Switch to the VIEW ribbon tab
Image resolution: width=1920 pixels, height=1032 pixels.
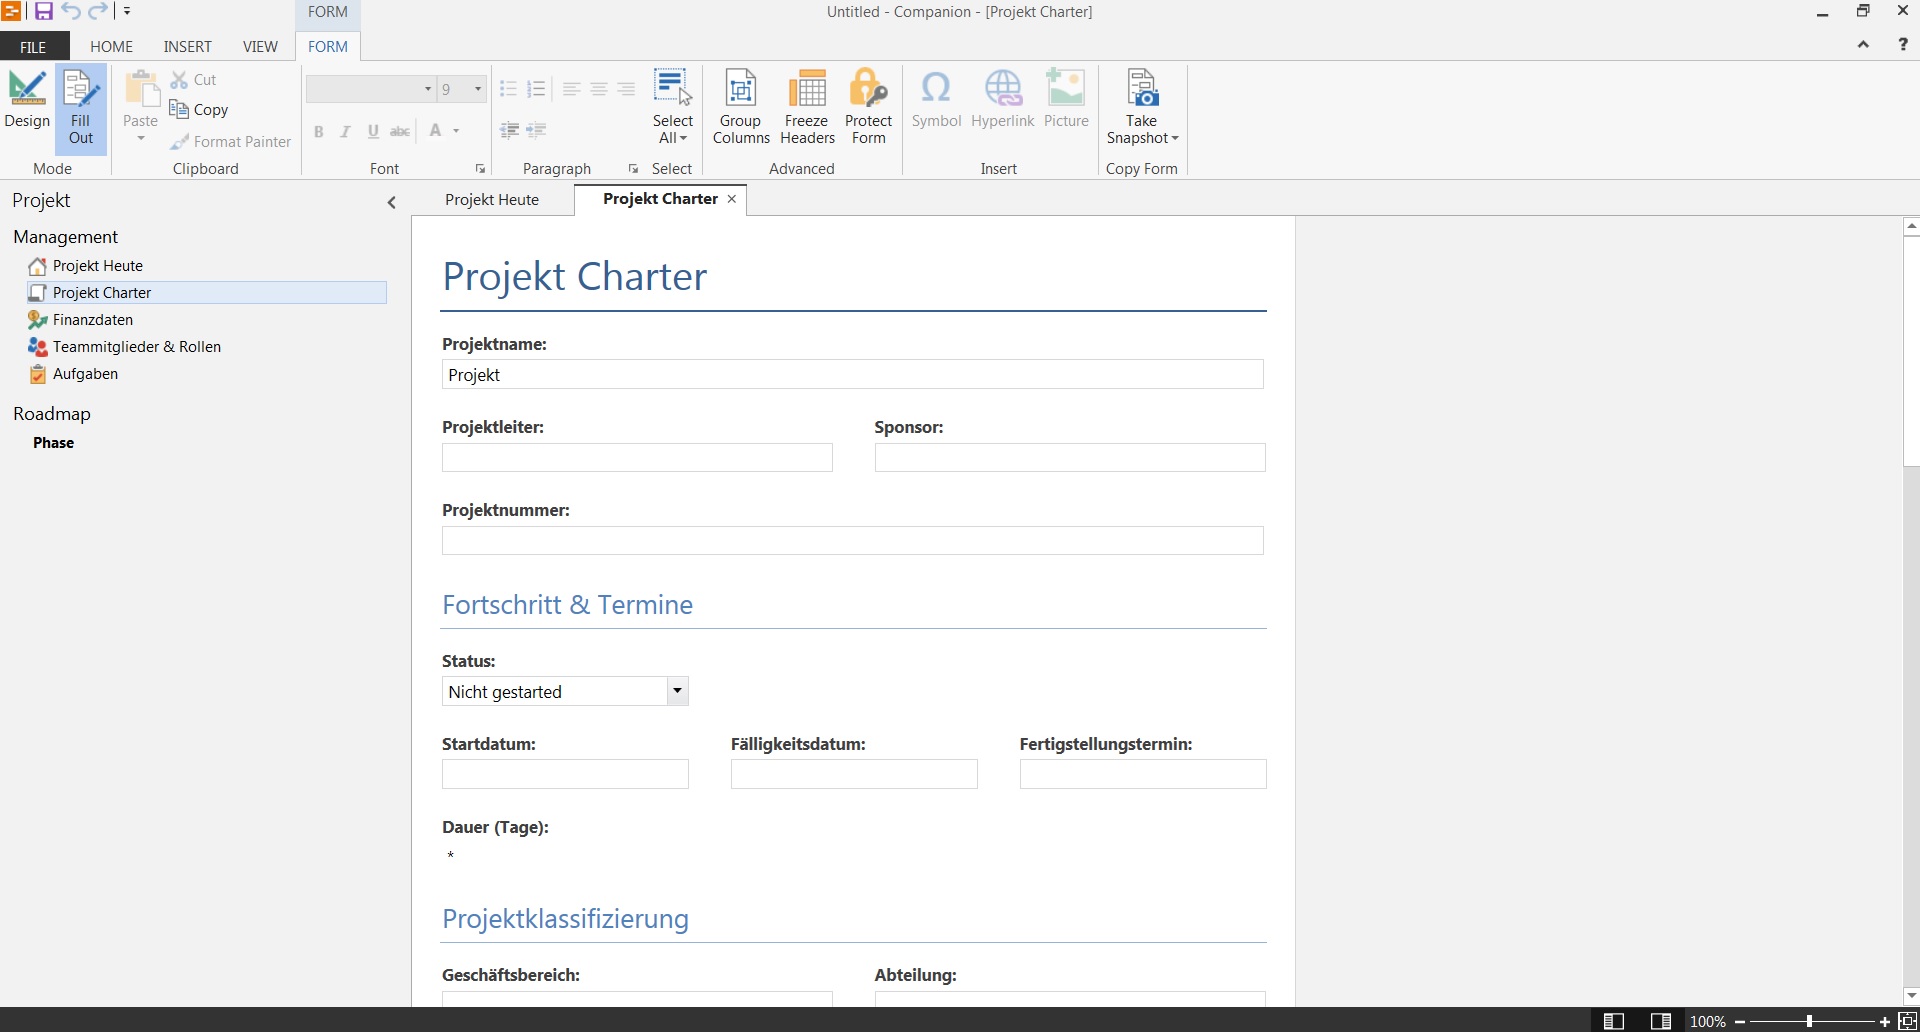point(260,47)
